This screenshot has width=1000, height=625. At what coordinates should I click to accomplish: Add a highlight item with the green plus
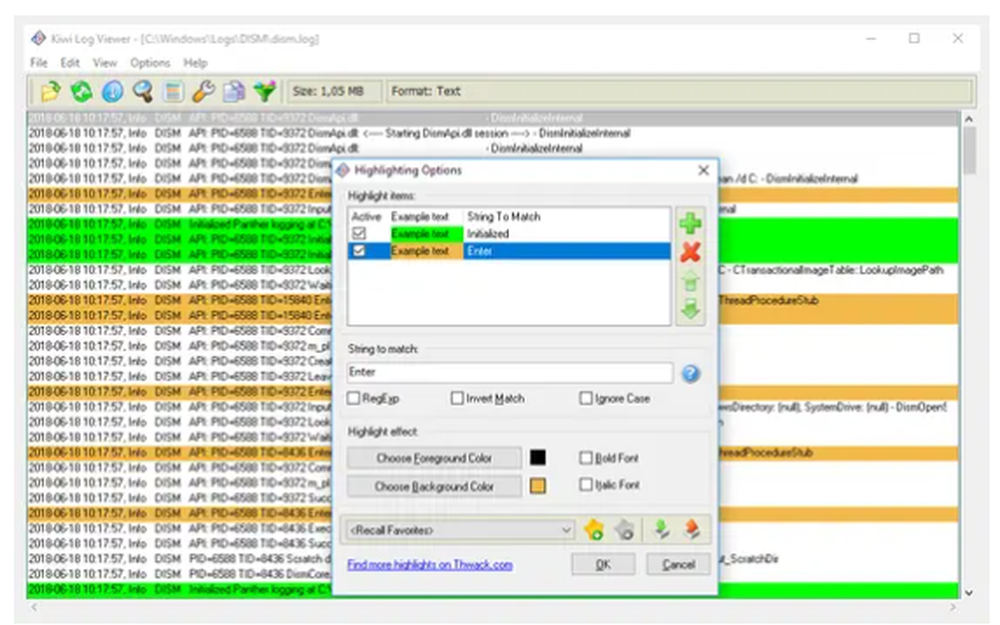click(690, 223)
